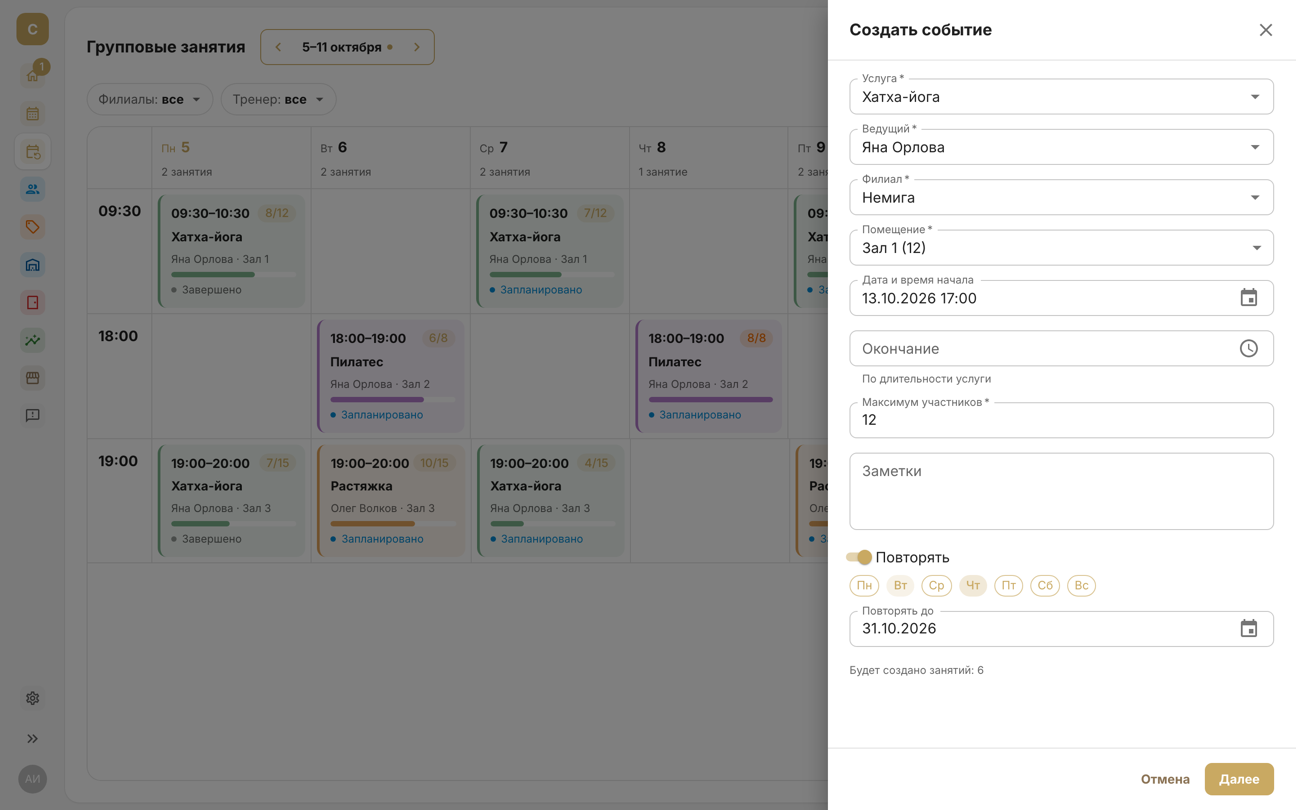This screenshot has height=810, width=1296.
Task: Open settings gear in the sidebar
Action: (x=33, y=698)
